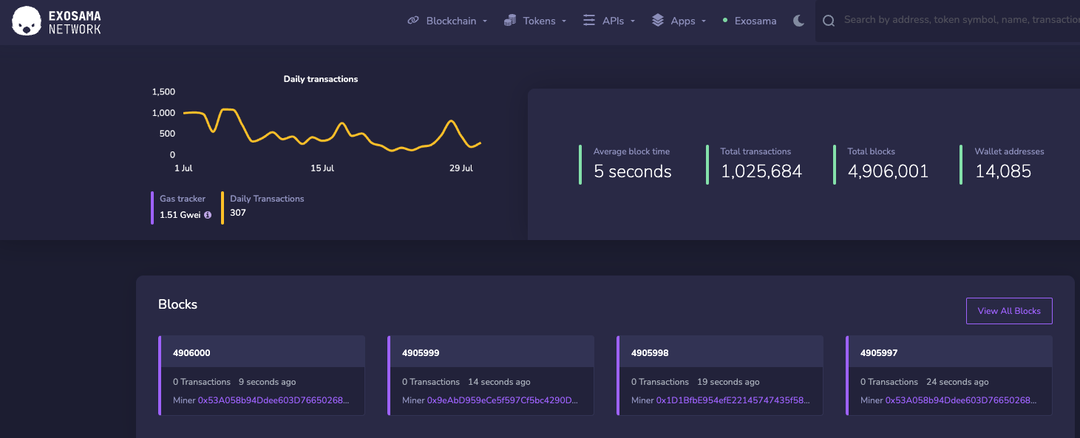This screenshot has width=1080, height=438.
Task: Toggle dark mode with the moon icon
Action: [x=798, y=21]
